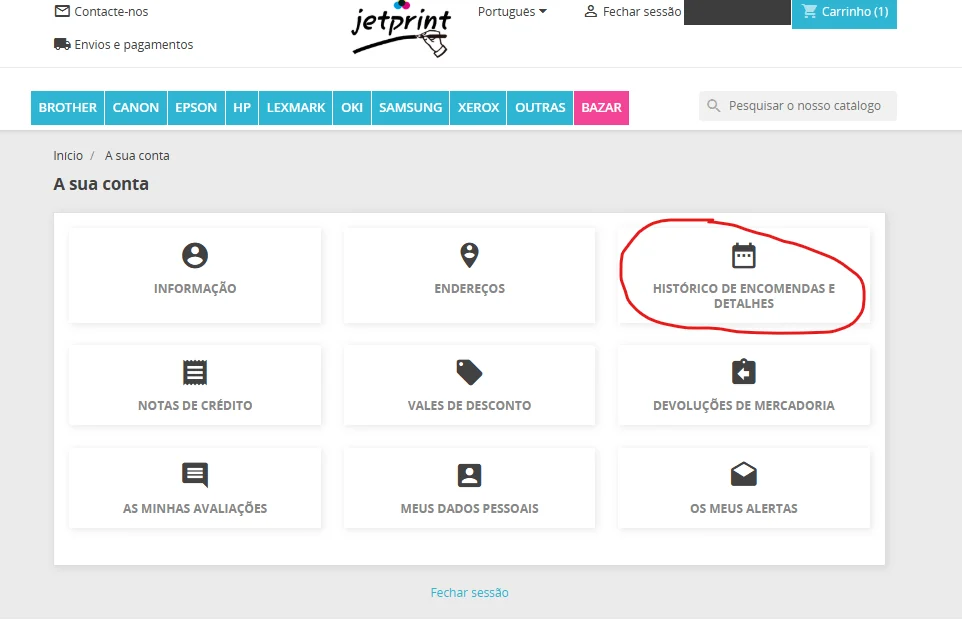Viewport: 962px width, 641px height.
Task: Open the pink BAZAR category
Action: coord(601,108)
